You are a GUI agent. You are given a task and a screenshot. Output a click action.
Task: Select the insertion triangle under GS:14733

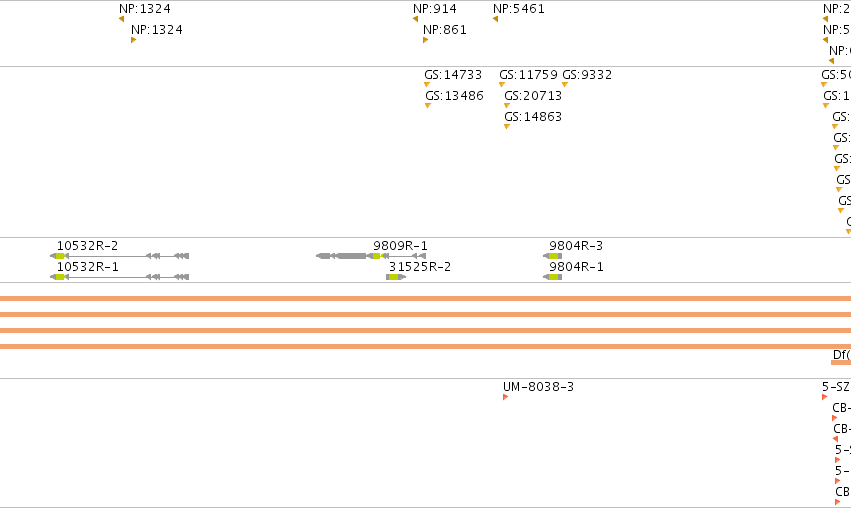(427, 85)
